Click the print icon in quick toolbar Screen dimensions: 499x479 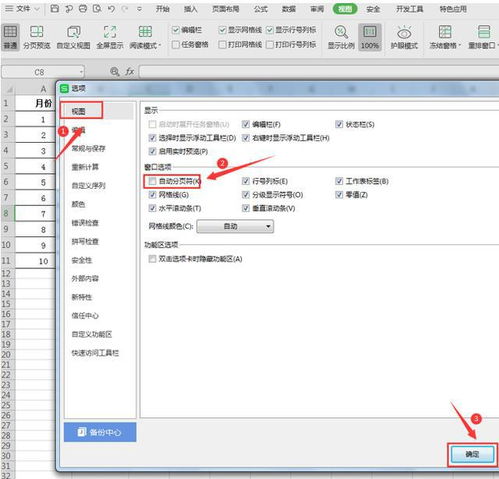tap(83, 9)
